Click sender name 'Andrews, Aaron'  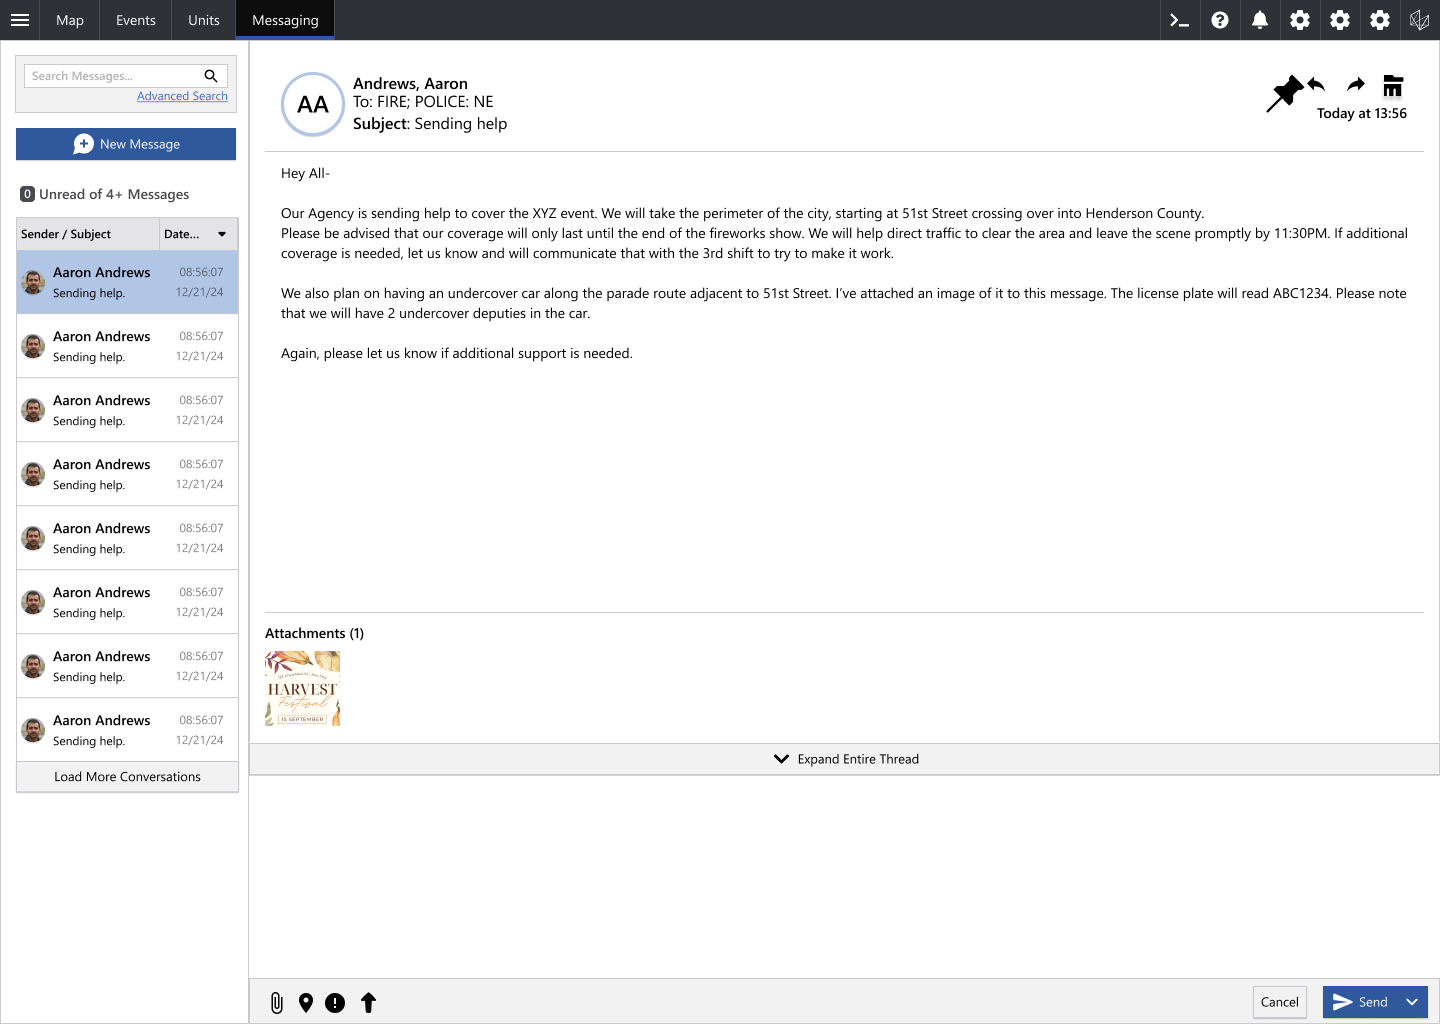tap(410, 84)
